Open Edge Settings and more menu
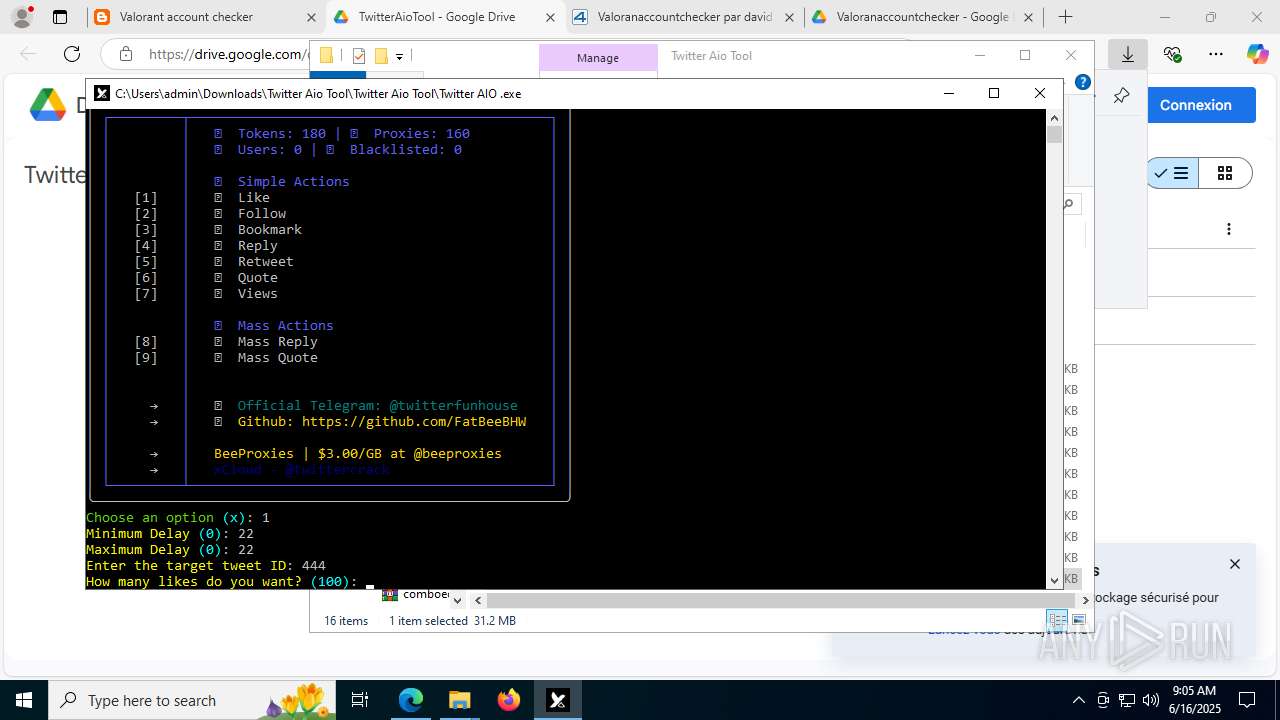 point(1216,54)
